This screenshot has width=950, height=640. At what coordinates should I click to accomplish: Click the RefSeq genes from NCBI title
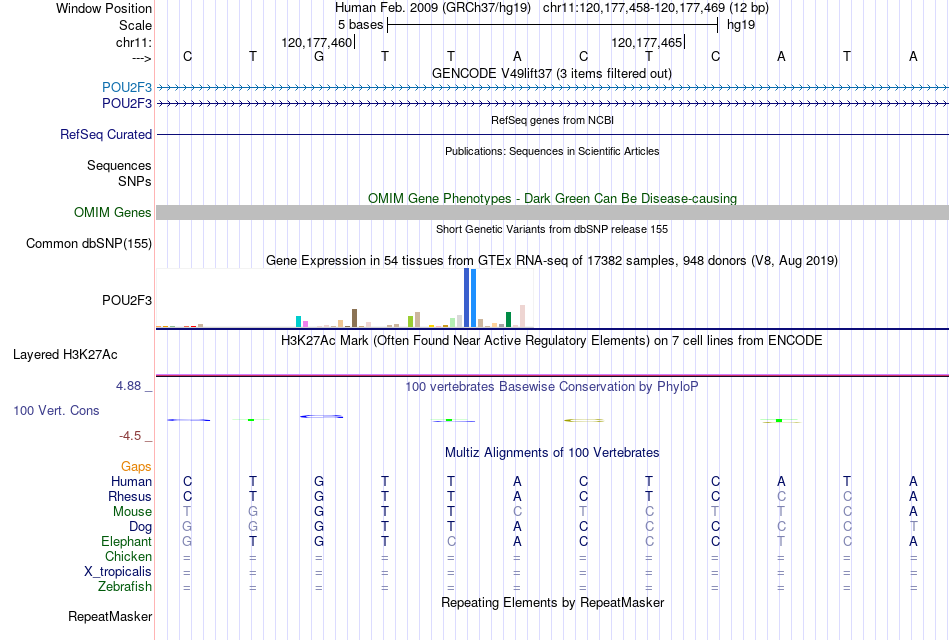point(552,120)
